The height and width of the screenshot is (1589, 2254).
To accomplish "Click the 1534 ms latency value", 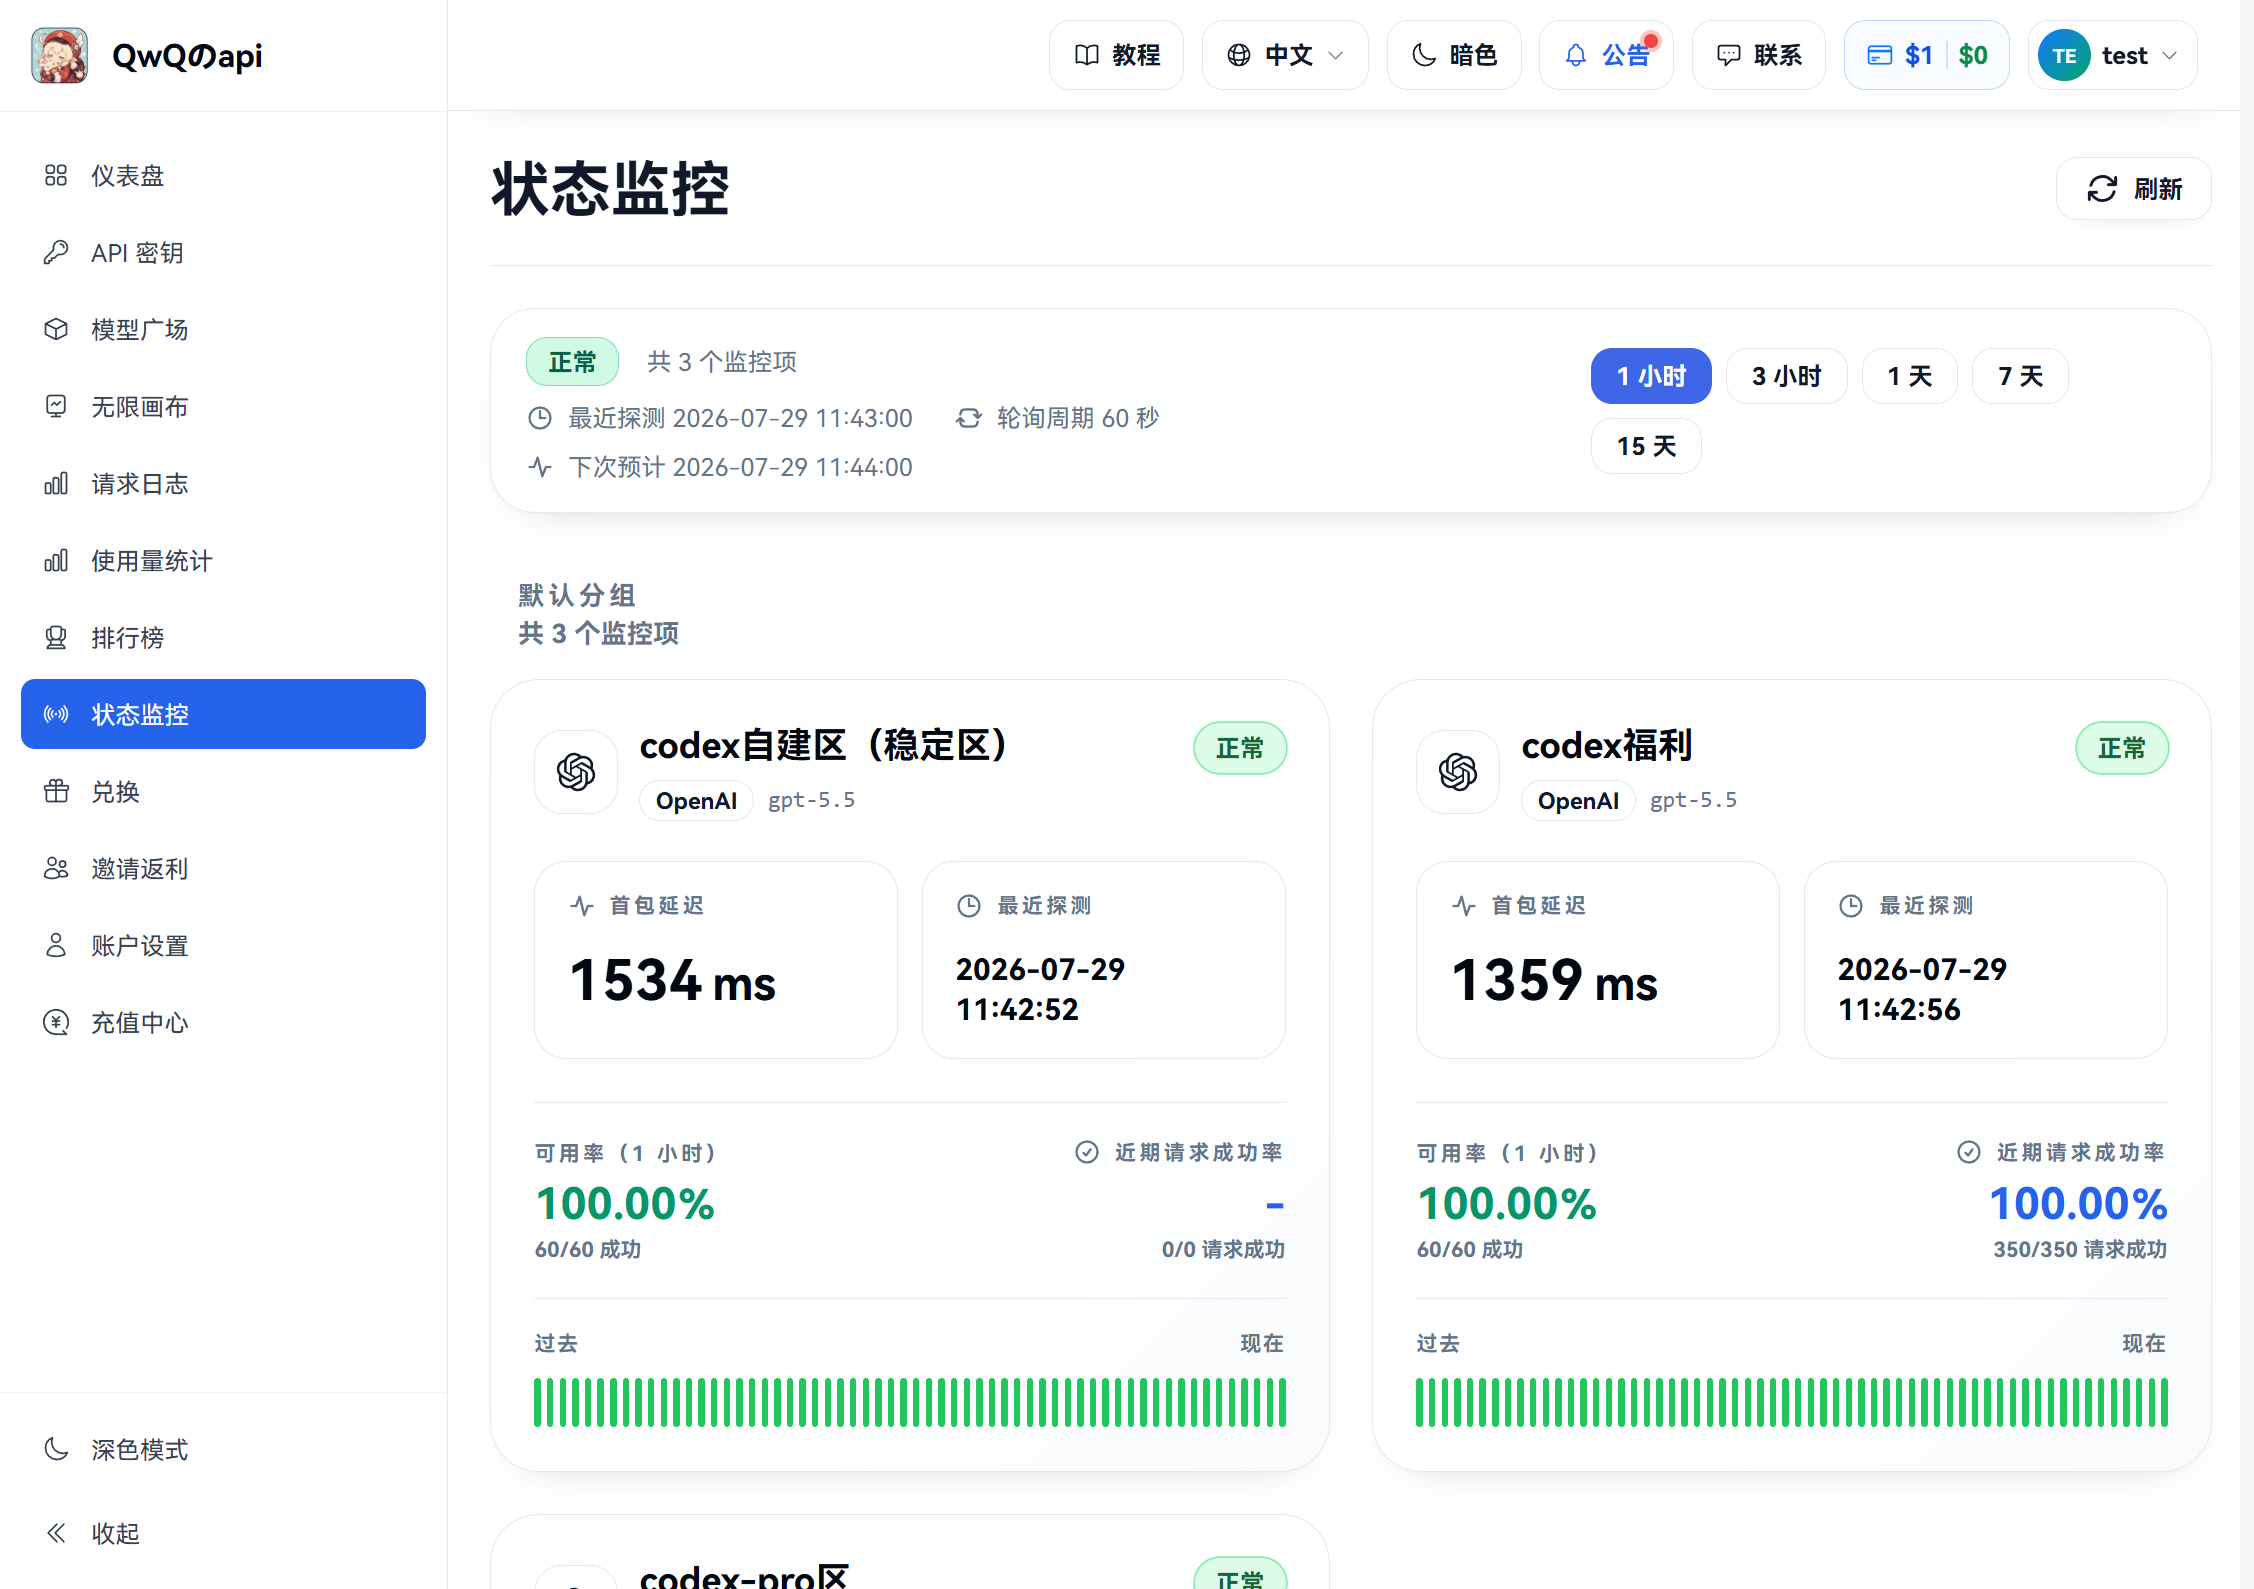I will 672,981.
